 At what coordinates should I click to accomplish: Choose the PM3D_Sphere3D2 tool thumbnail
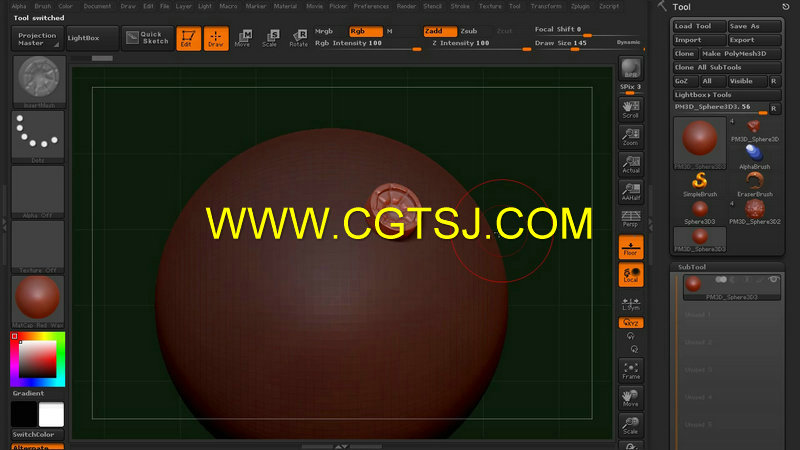(x=755, y=212)
